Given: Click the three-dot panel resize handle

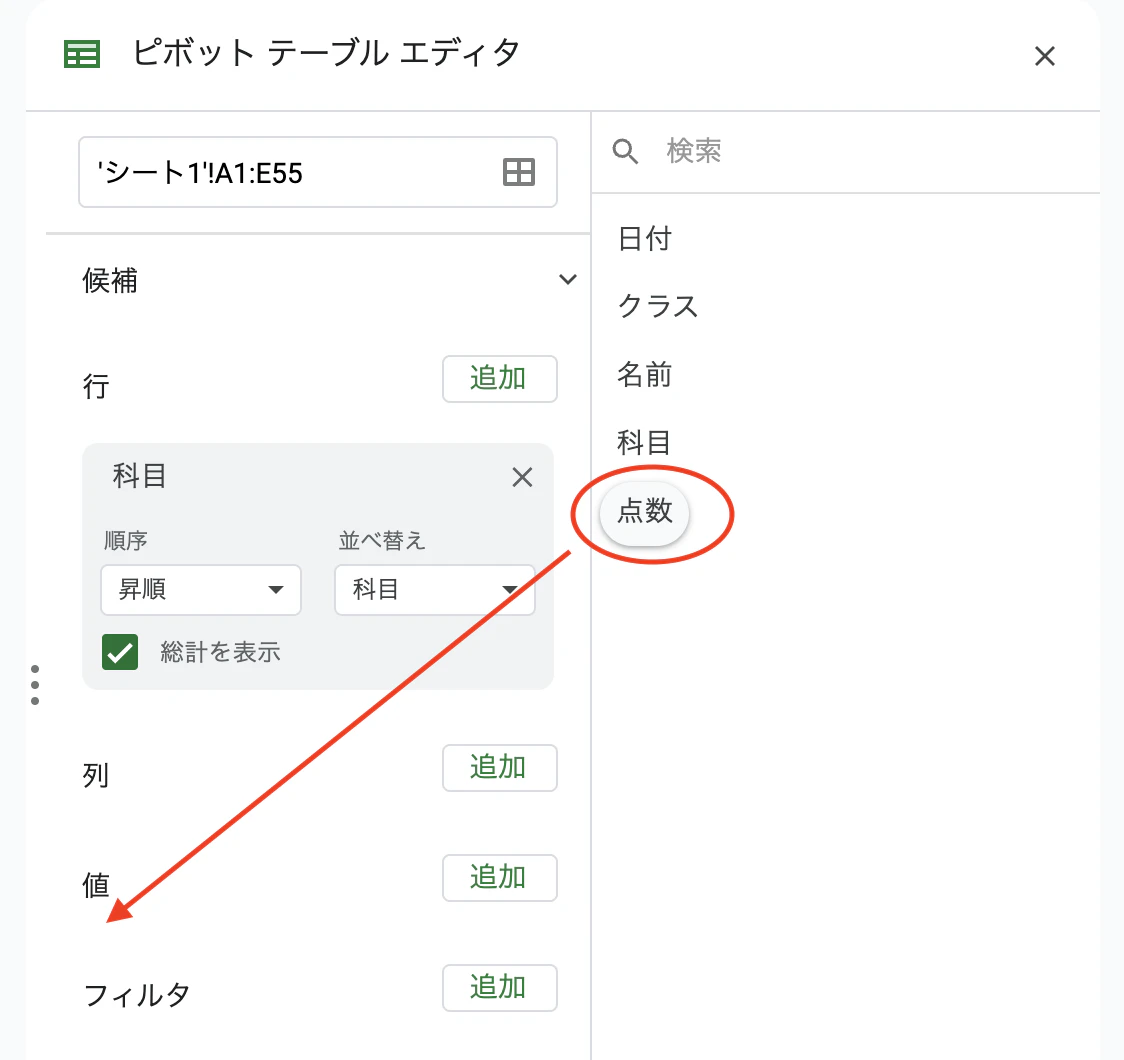Looking at the screenshot, I should [36, 685].
